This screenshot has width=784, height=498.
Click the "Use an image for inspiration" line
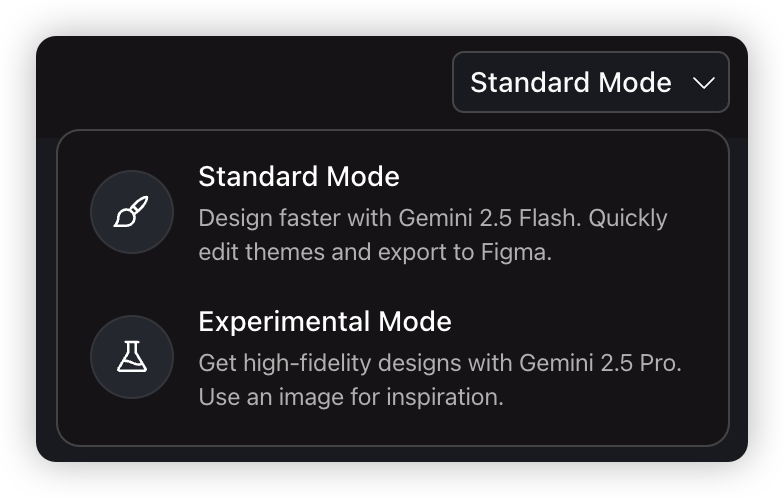click(350, 397)
